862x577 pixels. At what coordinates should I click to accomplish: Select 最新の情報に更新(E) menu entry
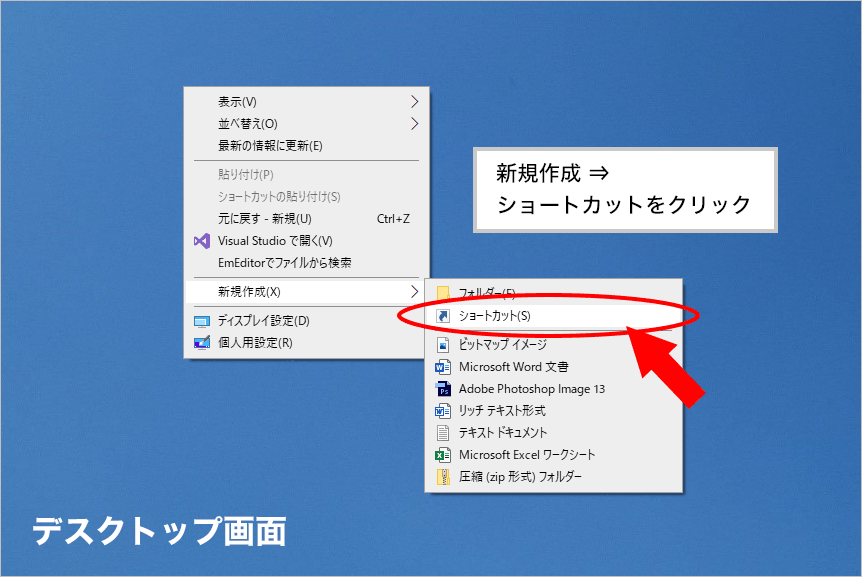click(307, 146)
